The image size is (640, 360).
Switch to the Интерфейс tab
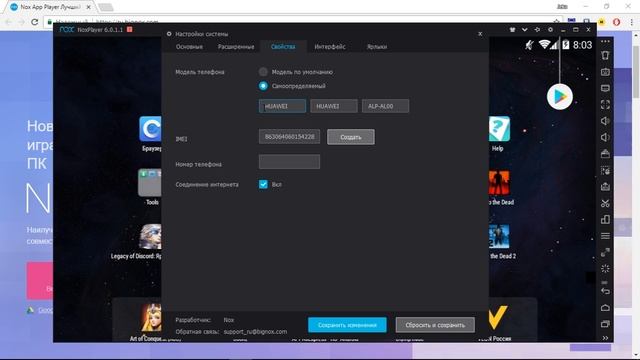(x=330, y=47)
